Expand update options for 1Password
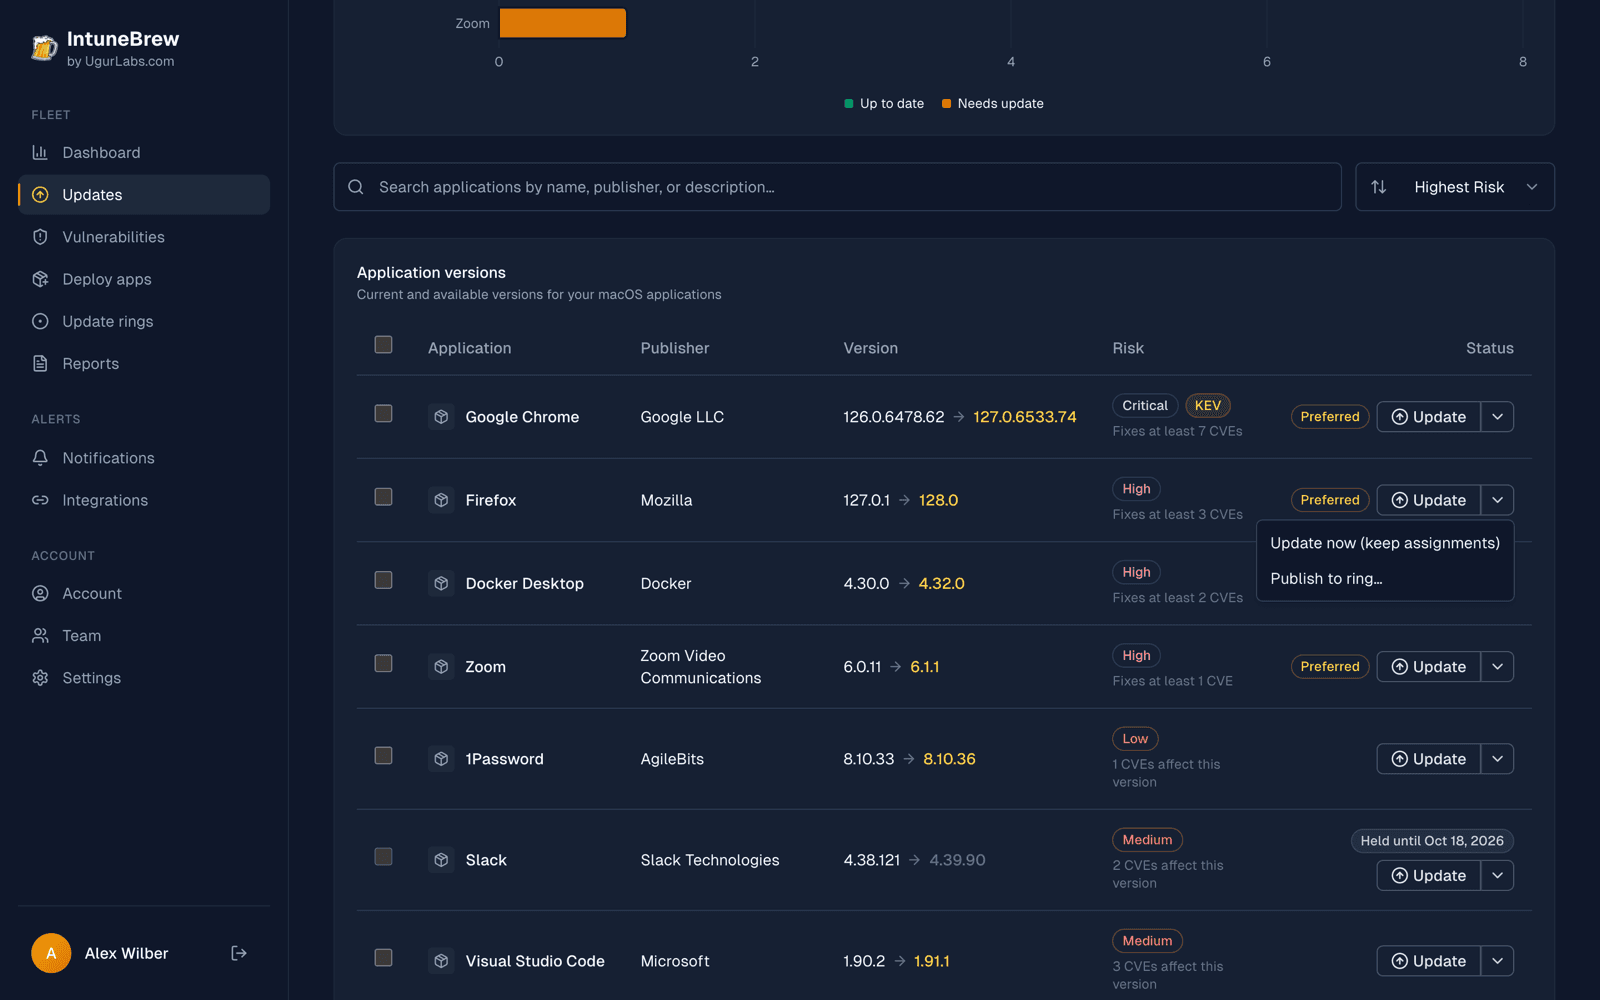Screen dimensions: 1600x1000 click(x=1497, y=759)
